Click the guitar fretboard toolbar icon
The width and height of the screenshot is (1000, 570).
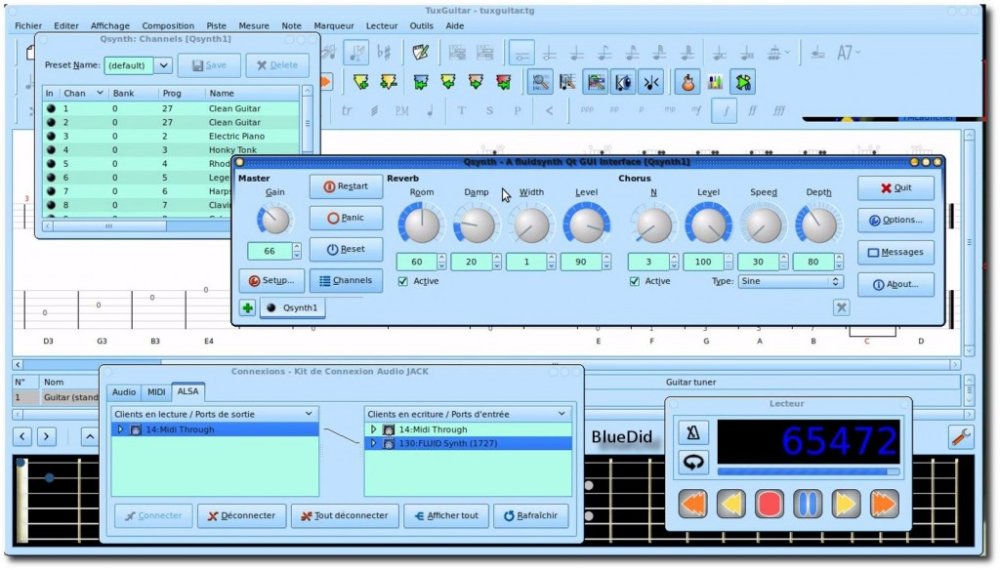(x=688, y=82)
